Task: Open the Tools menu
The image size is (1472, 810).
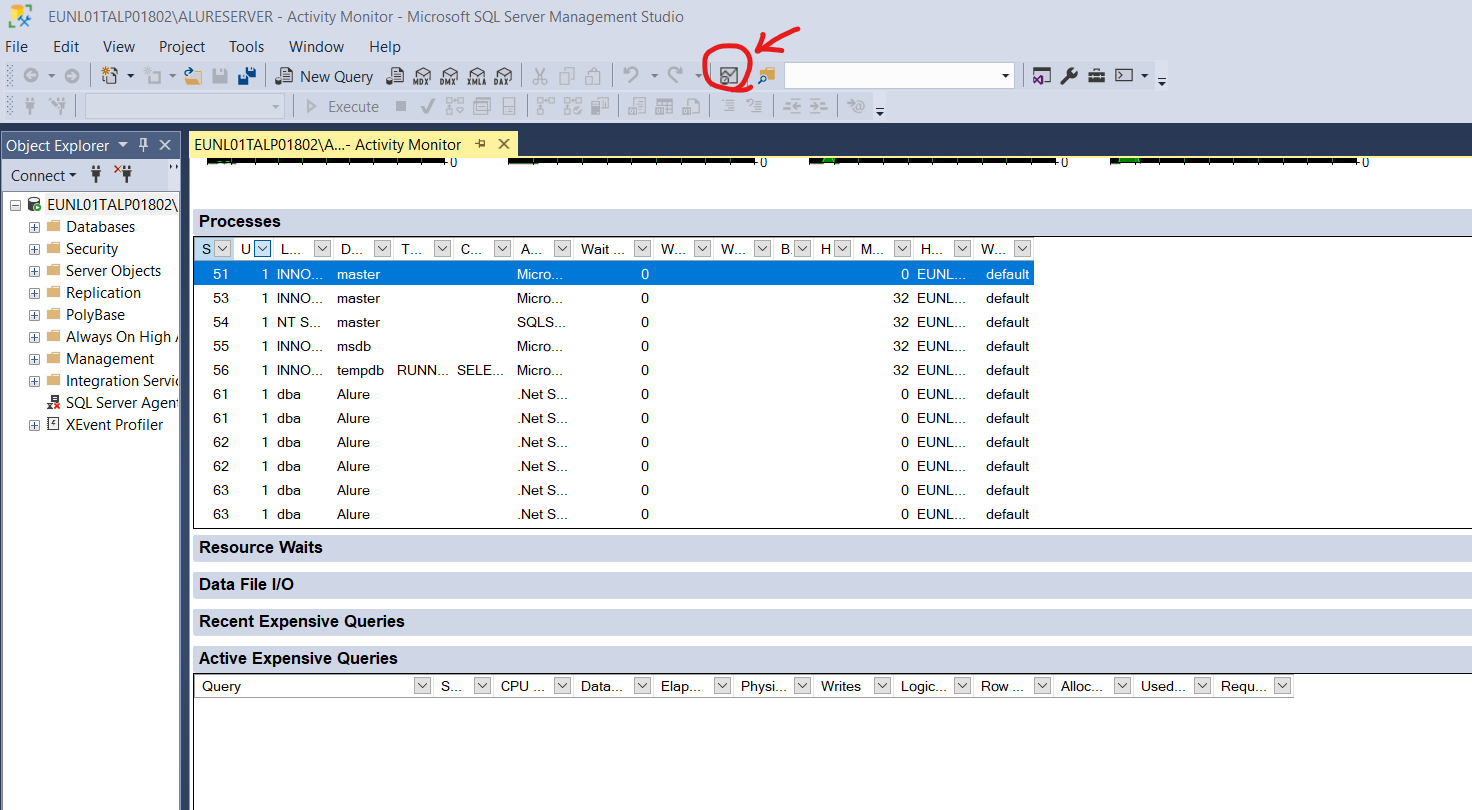Action: (246, 47)
